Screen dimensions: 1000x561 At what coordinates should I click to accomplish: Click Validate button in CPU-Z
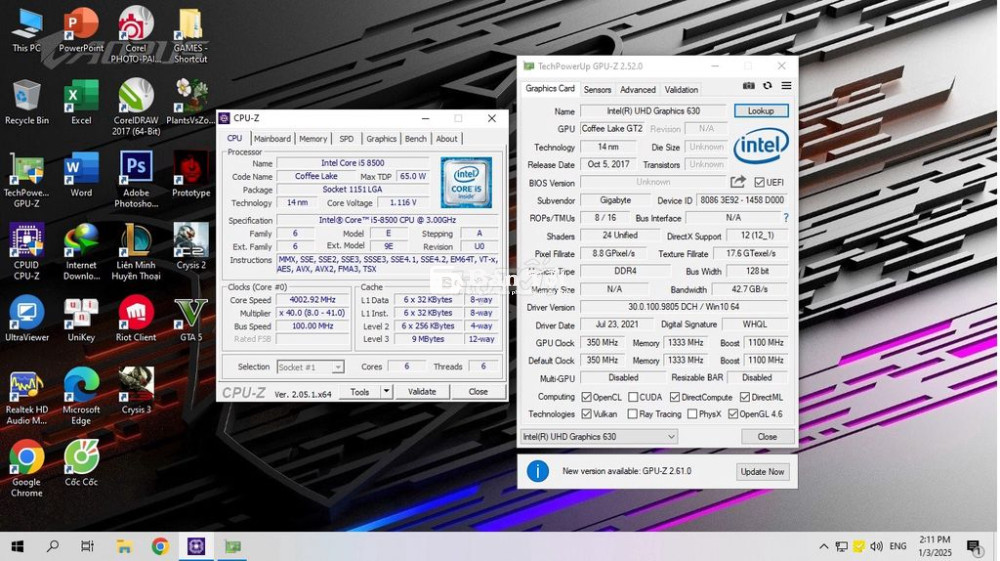pyautogui.click(x=422, y=391)
